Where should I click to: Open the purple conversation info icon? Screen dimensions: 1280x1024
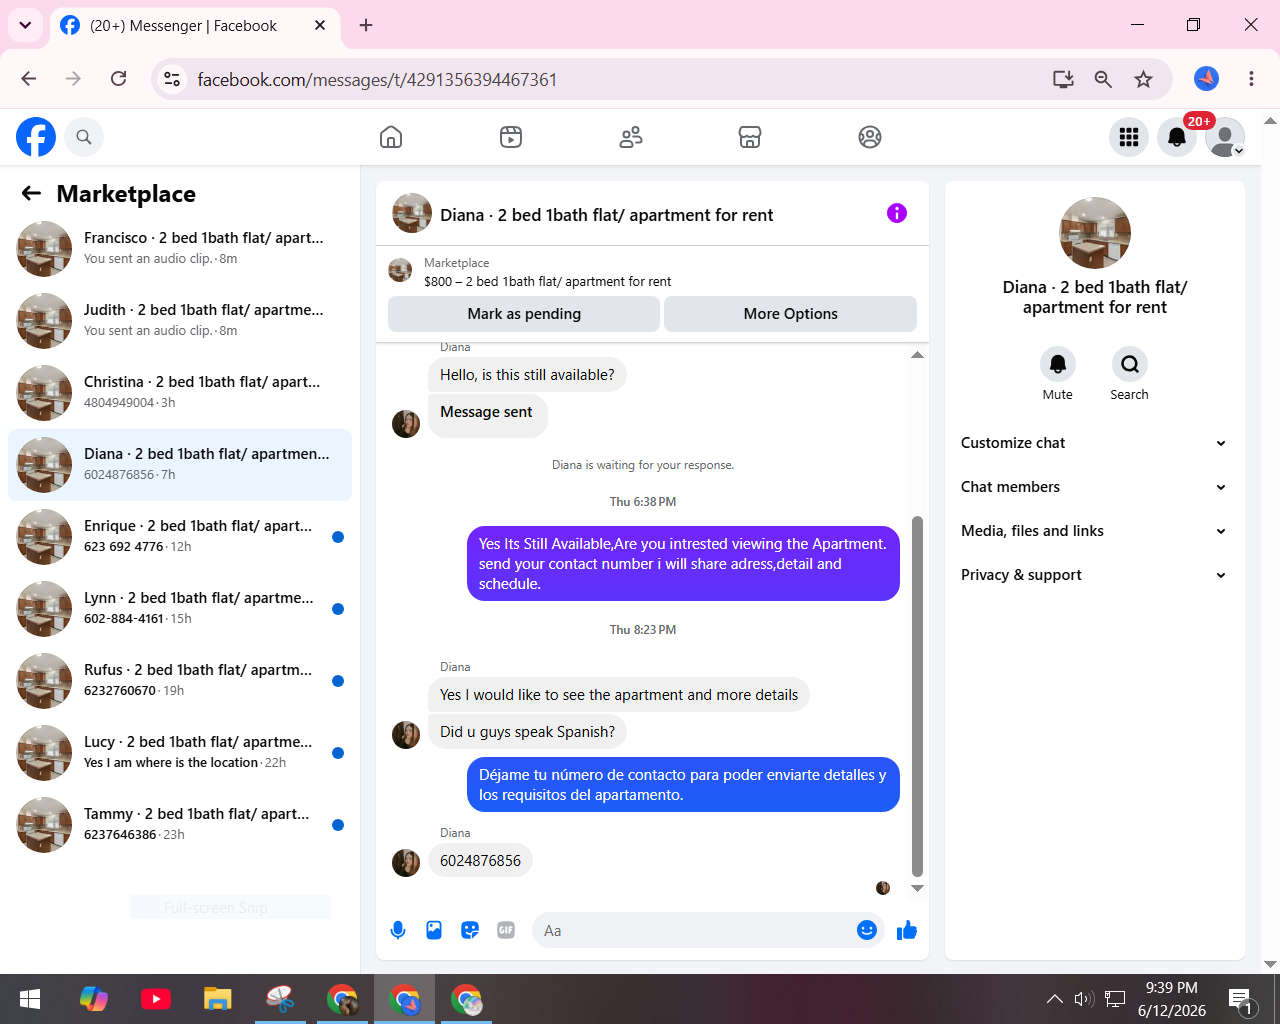tap(897, 213)
